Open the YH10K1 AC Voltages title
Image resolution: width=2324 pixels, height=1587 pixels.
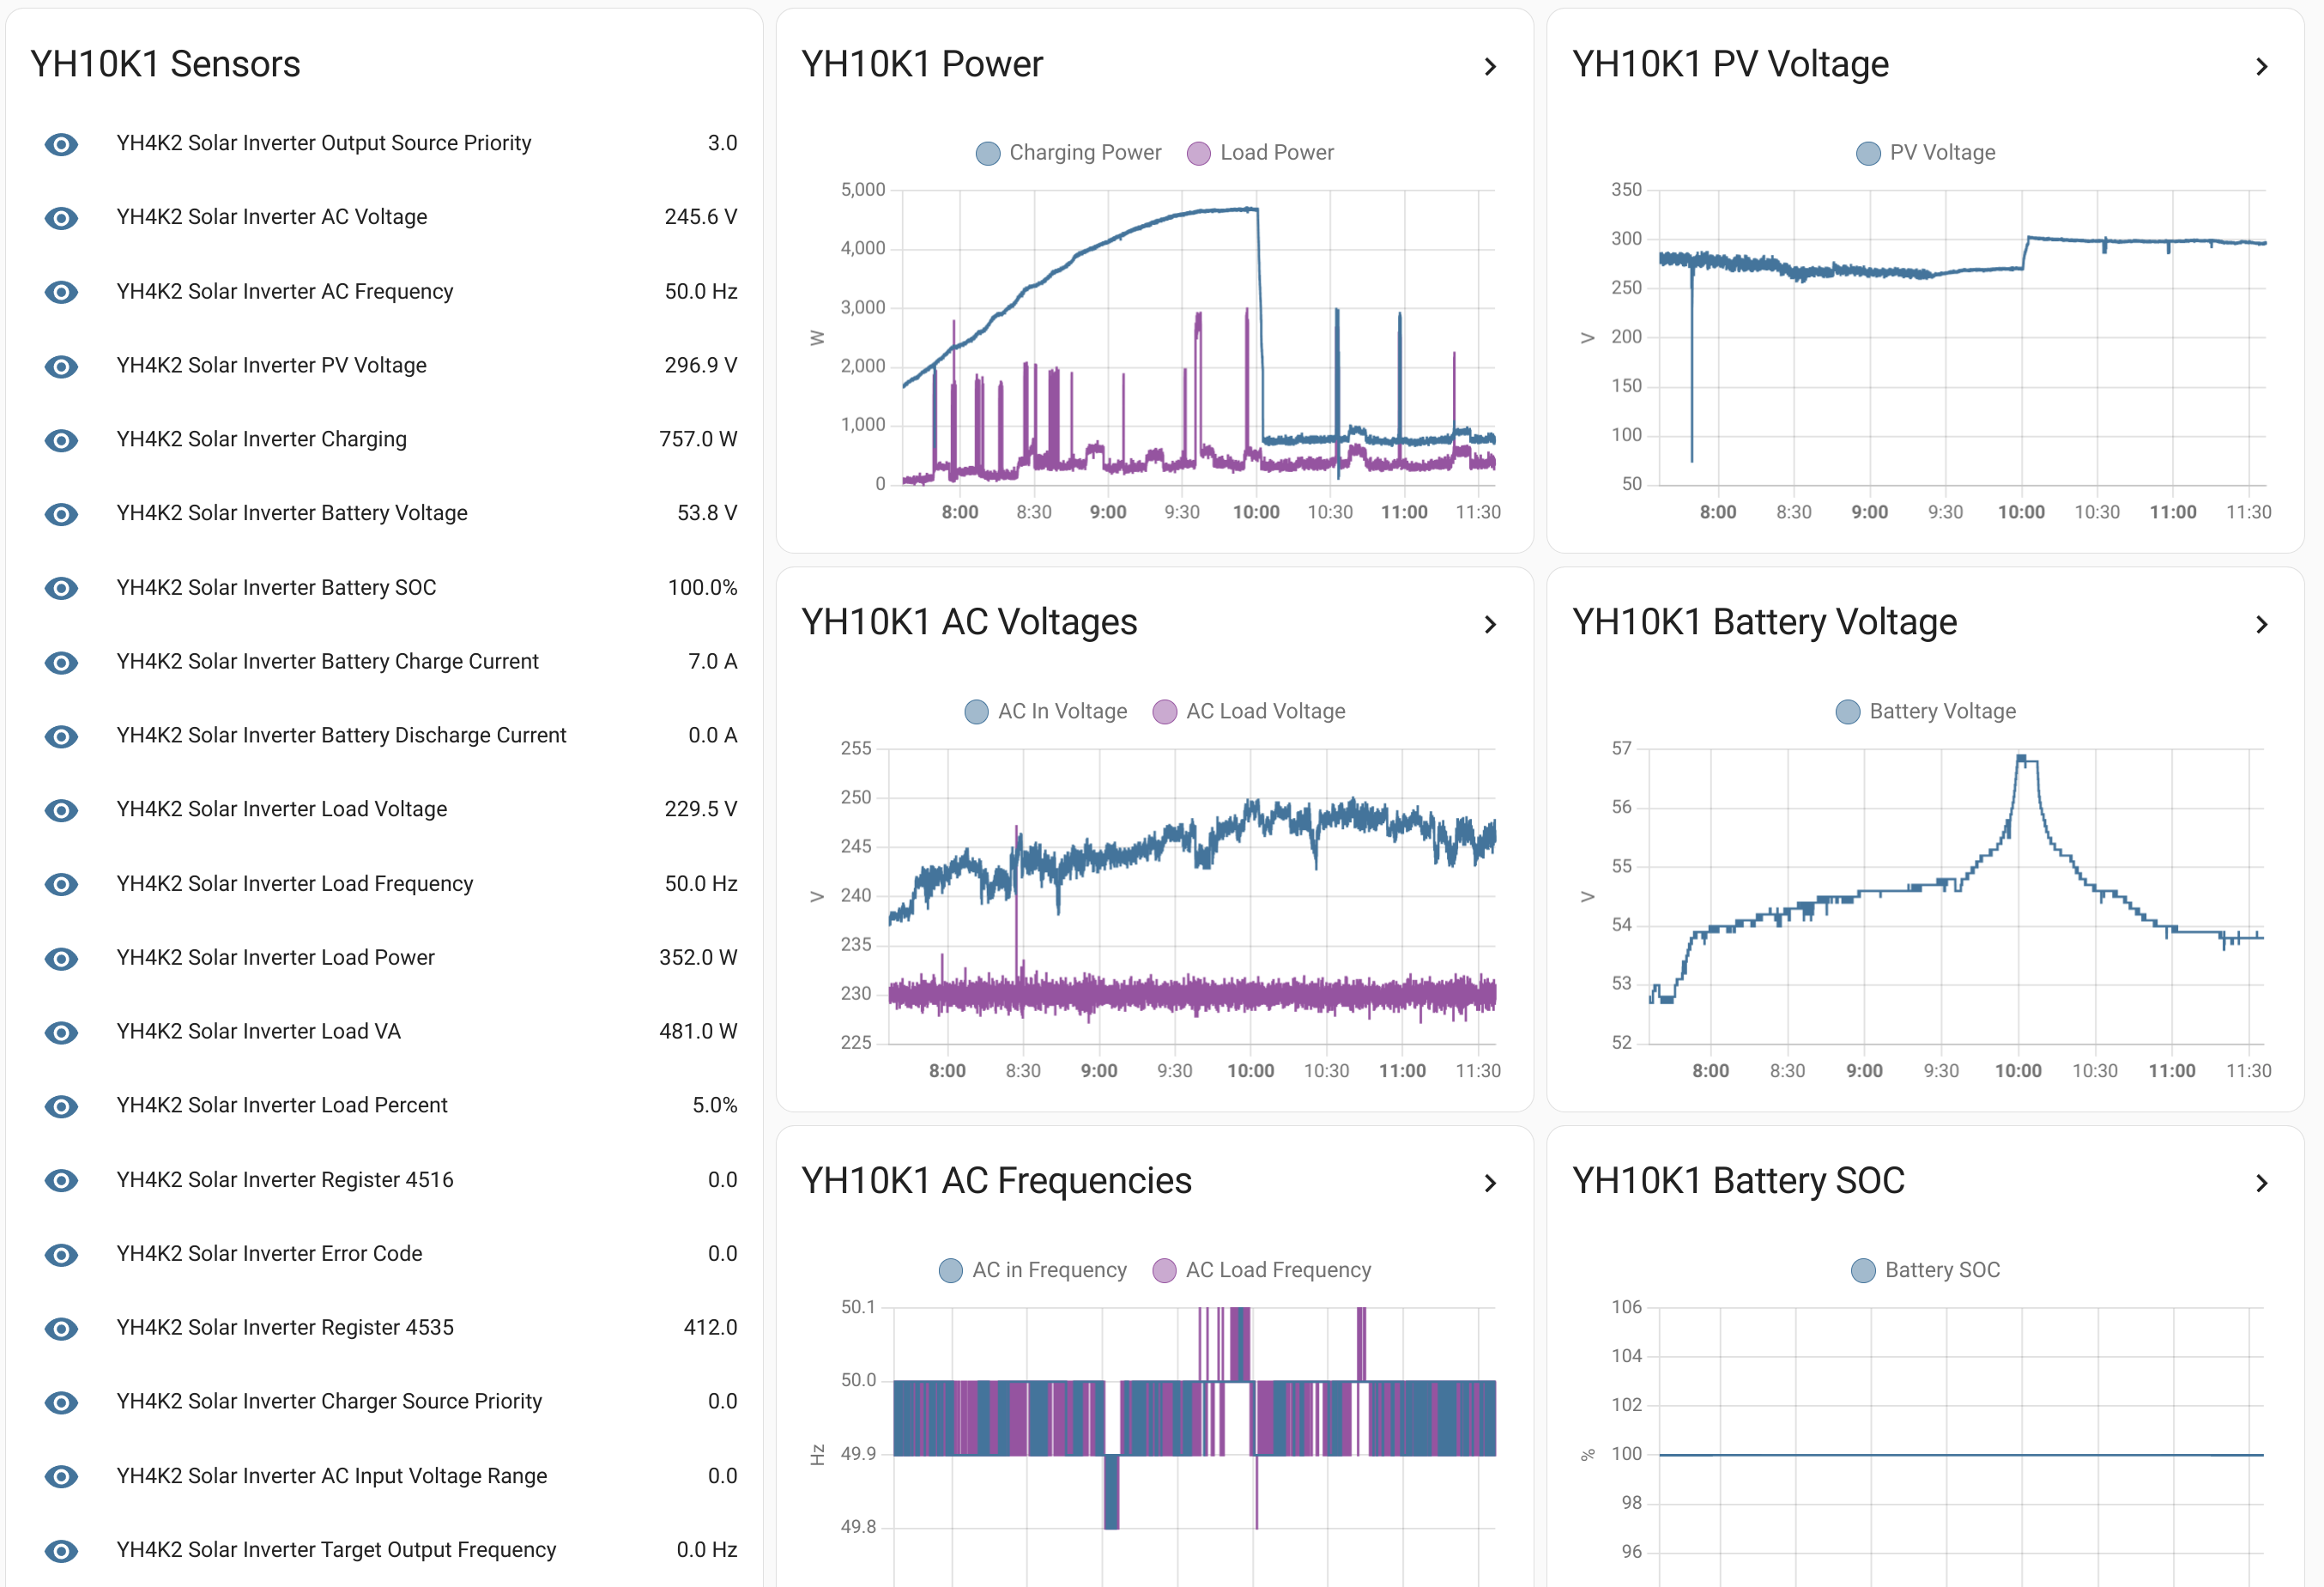click(969, 623)
